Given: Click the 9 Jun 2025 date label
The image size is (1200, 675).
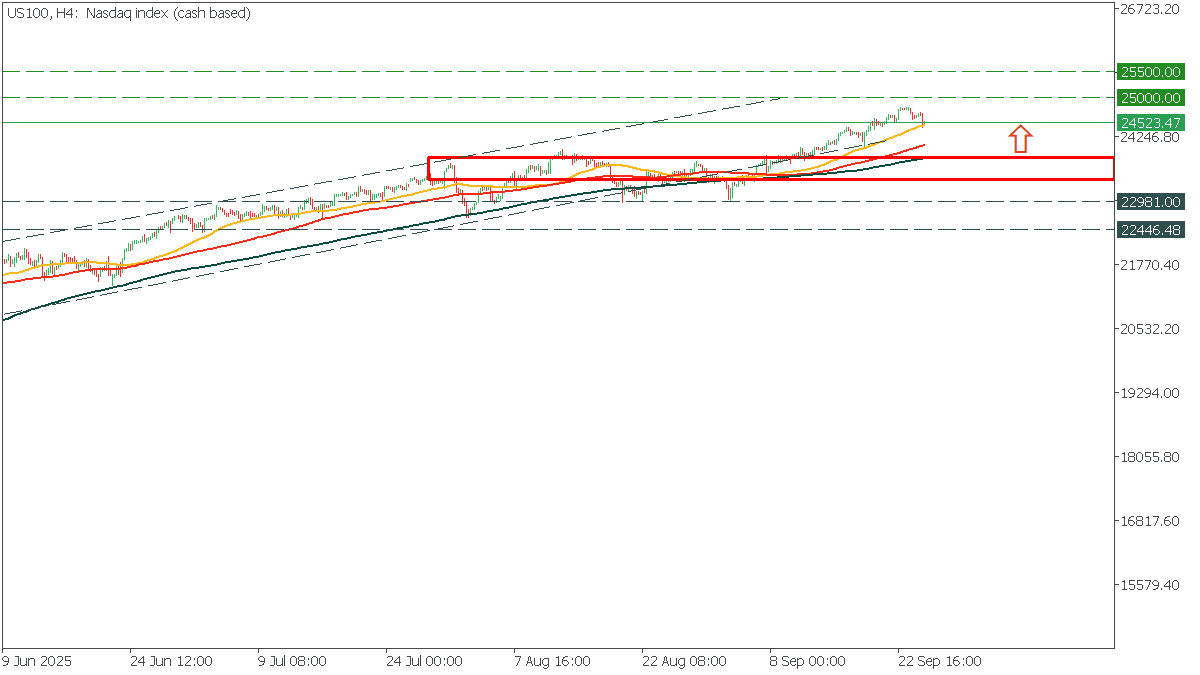Looking at the screenshot, I should (38, 661).
